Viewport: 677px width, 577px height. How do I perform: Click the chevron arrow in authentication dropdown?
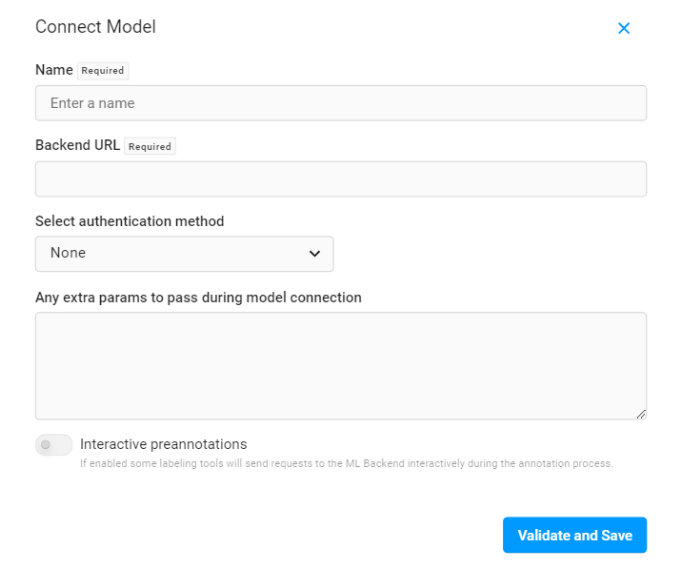[315, 254]
